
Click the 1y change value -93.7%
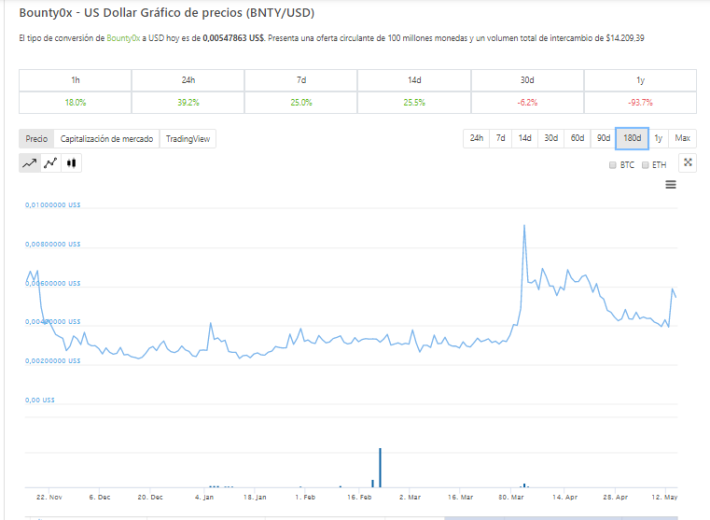(x=640, y=102)
